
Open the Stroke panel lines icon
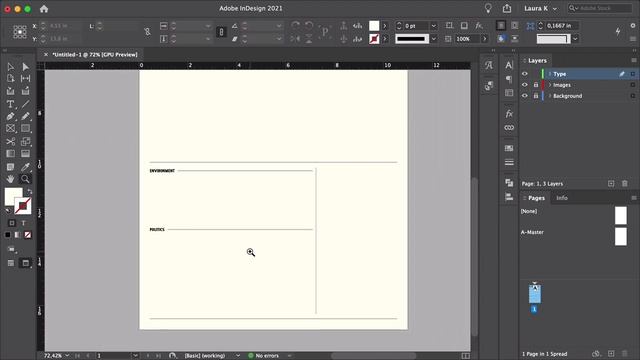[x=509, y=162]
